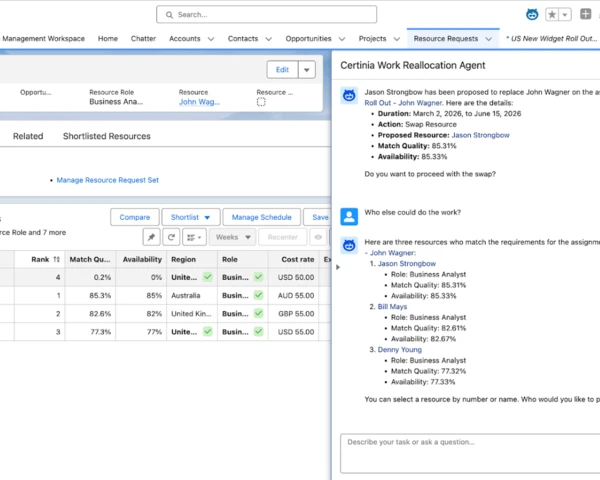Open Jason Strongbow link in numbered list
The image size is (600, 480).
[407, 264]
